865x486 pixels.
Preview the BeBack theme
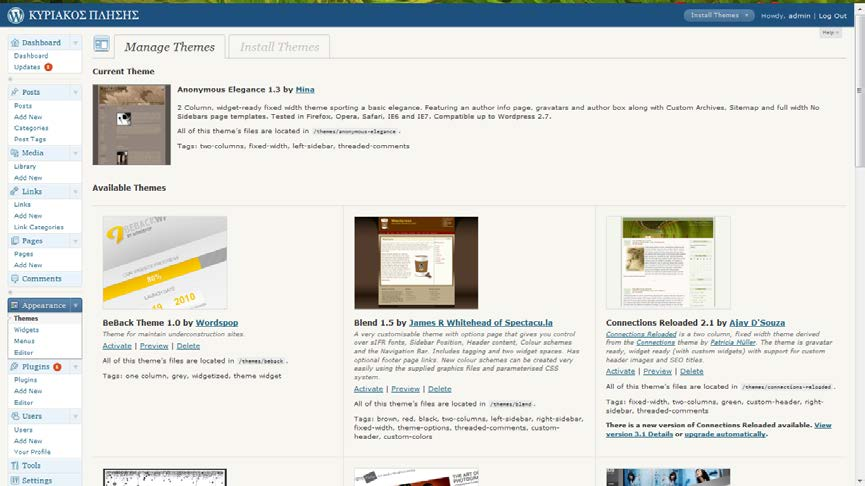point(154,346)
